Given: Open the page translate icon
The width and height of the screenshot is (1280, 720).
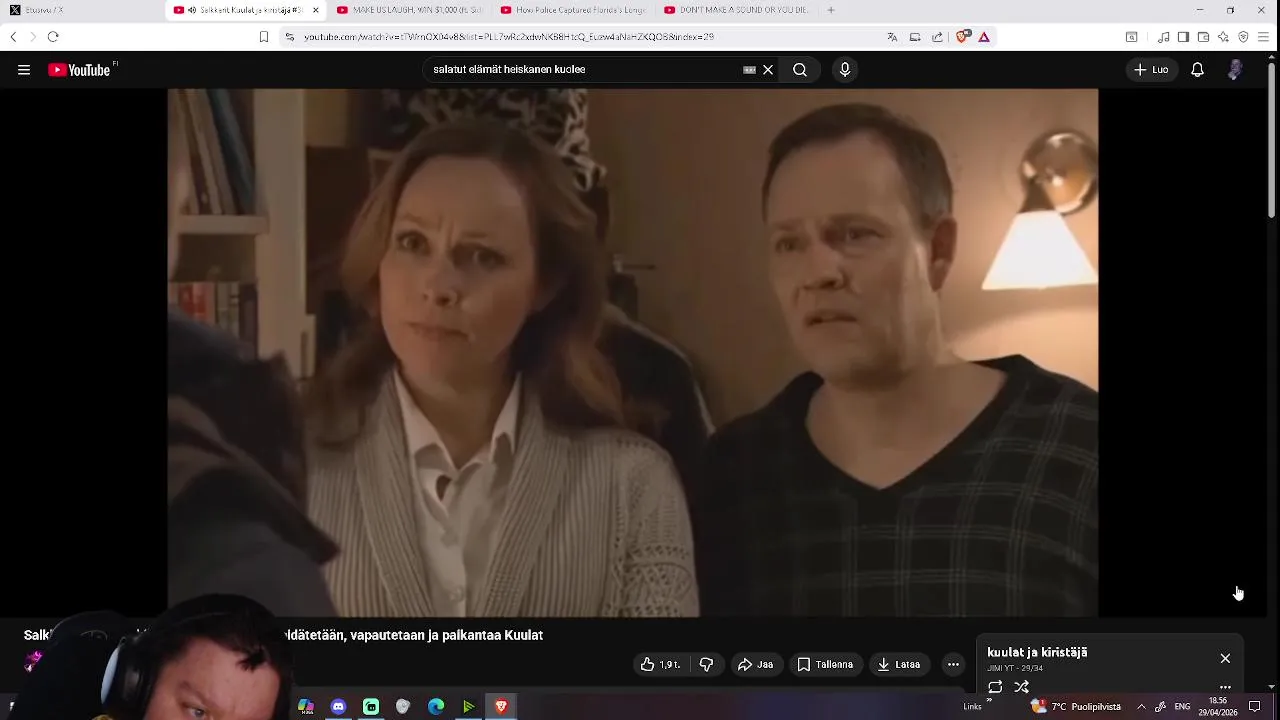Looking at the screenshot, I should [892, 37].
